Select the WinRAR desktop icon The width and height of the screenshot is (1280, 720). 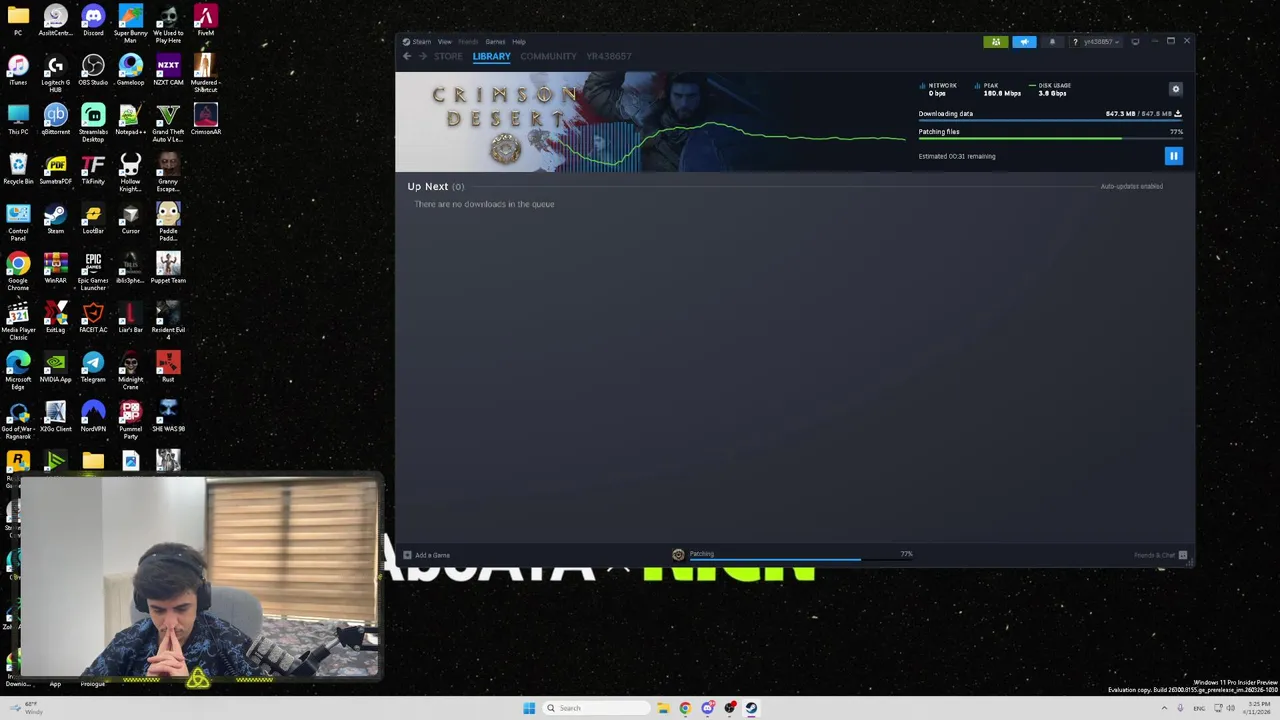point(55,267)
